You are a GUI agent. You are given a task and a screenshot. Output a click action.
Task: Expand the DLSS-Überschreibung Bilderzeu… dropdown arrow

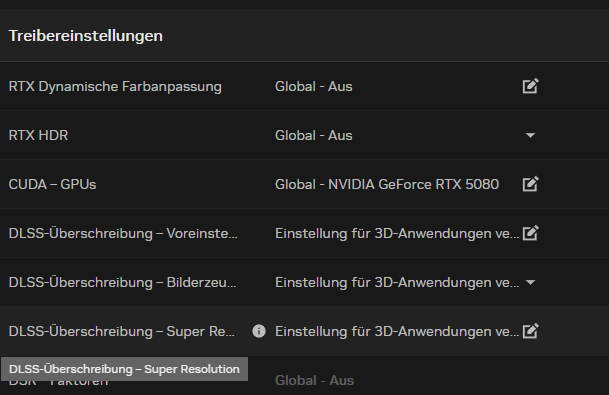(530, 282)
